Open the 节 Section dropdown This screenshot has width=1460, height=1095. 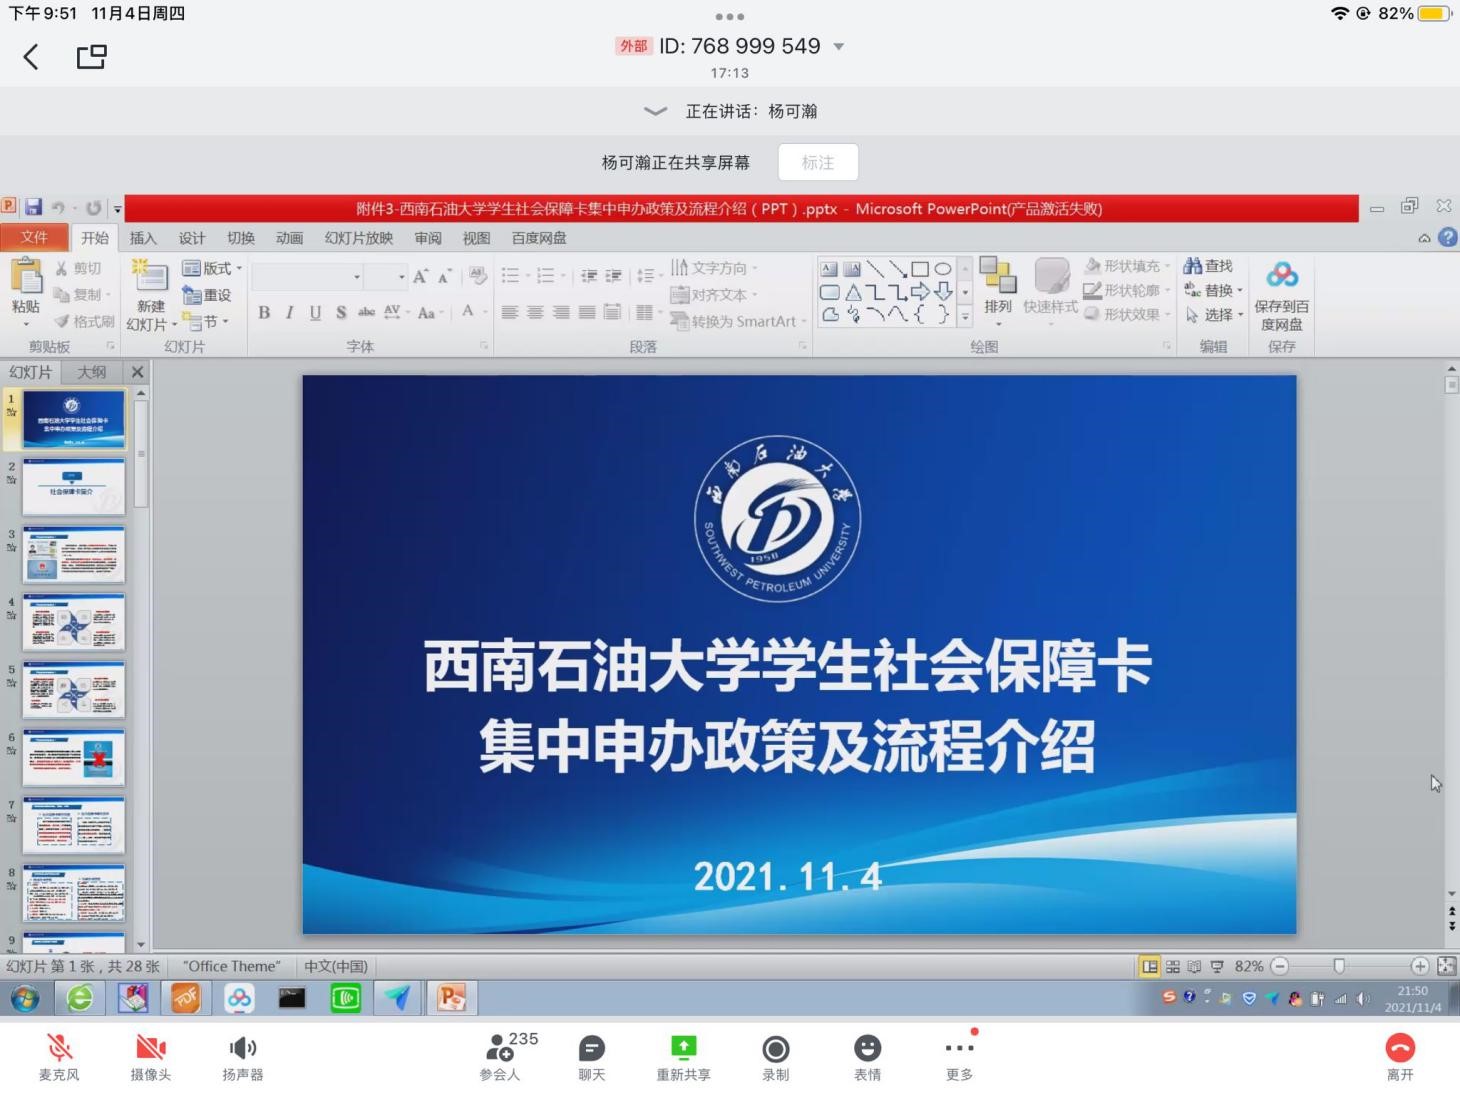(206, 321)
